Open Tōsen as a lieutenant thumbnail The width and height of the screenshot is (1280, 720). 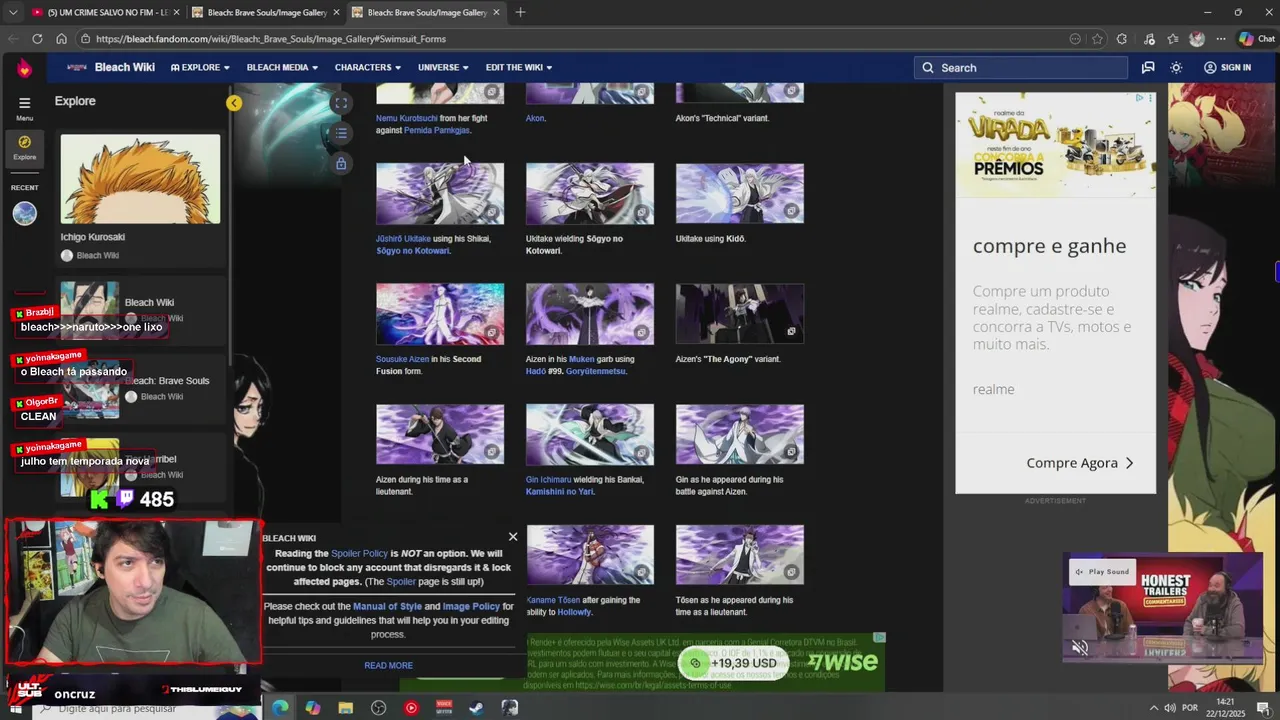pos(740,555)
